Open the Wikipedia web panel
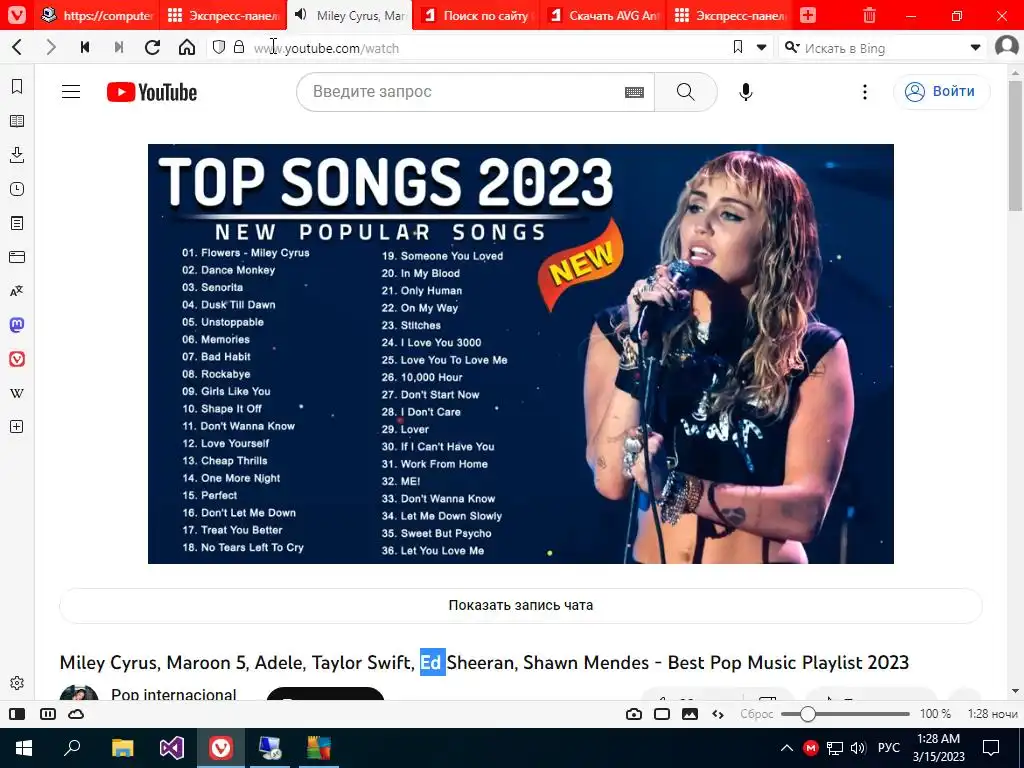The height and width of the screenshot is (768, 1024). [x=17, y=393]
